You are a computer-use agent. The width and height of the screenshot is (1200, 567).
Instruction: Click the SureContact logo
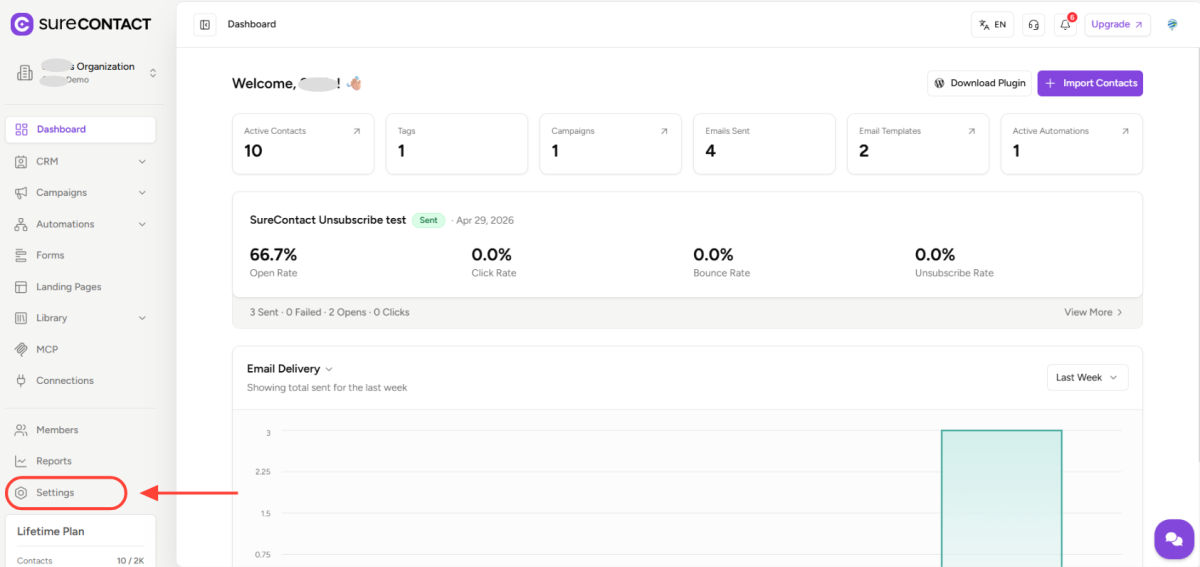pyautogui.click(x=81, y=24)
